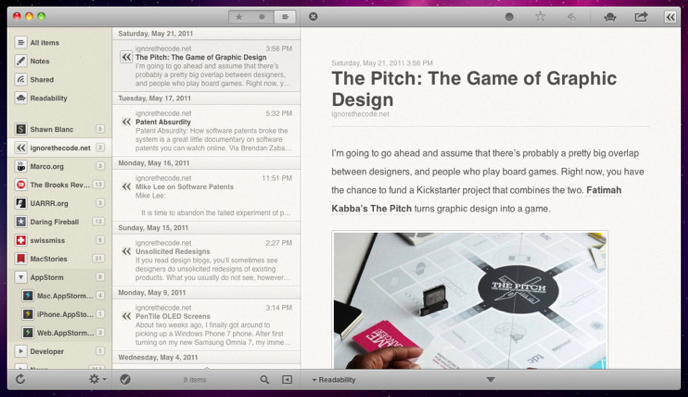Collapse the AppStorm folder
Viewport: 688px width, 397px height.
pyautogui.click(x=21, y=277)
